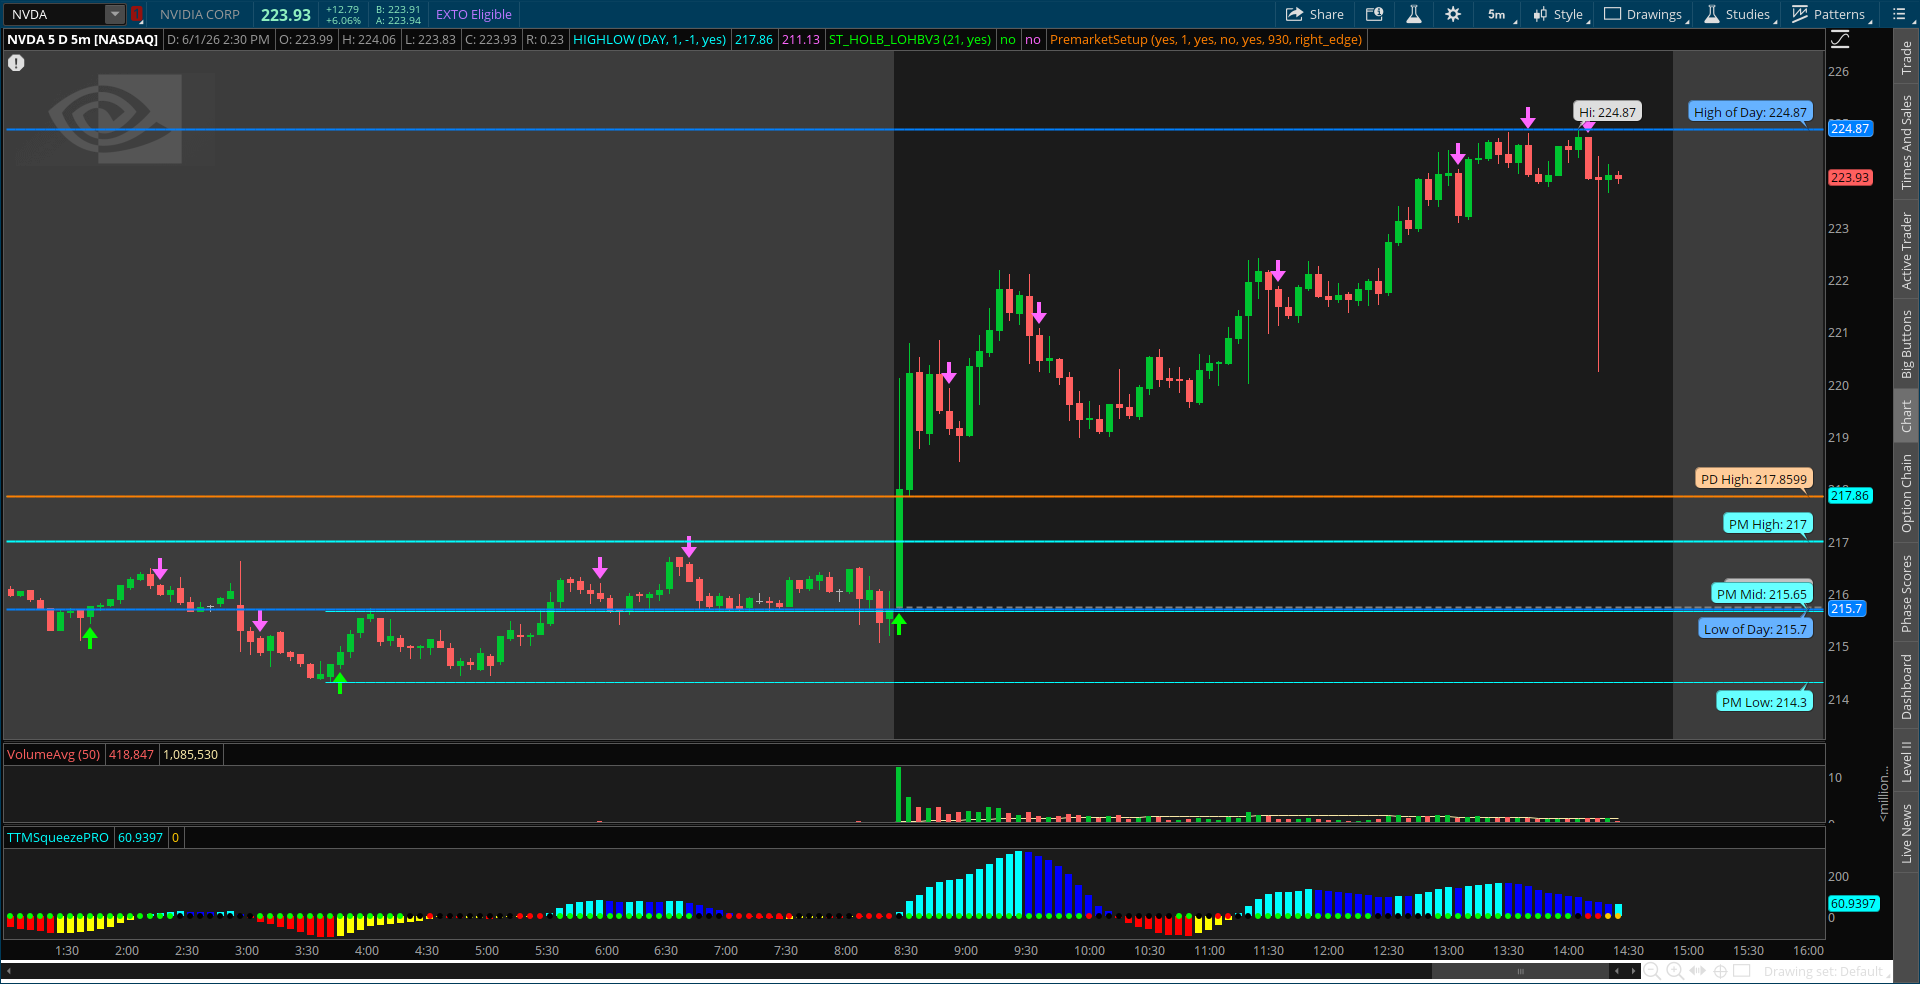1920x984 pixels.
Task: Click the PD High: 217.8599 bubble
Action: 1754,479
